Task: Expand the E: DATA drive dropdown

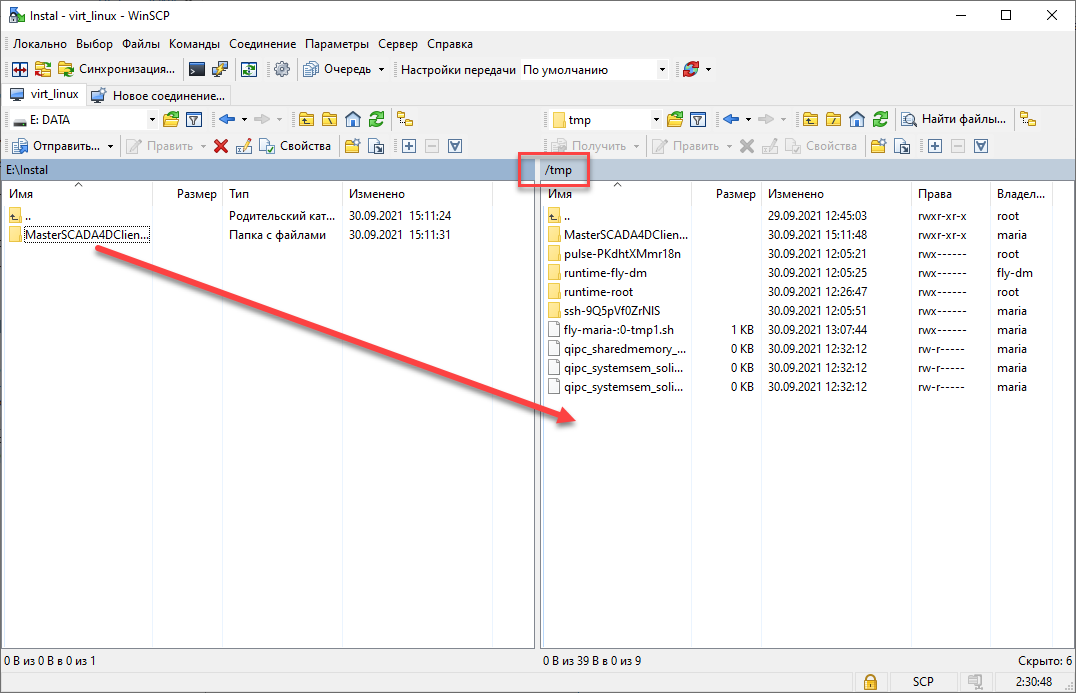Action: tap(152, 120)
